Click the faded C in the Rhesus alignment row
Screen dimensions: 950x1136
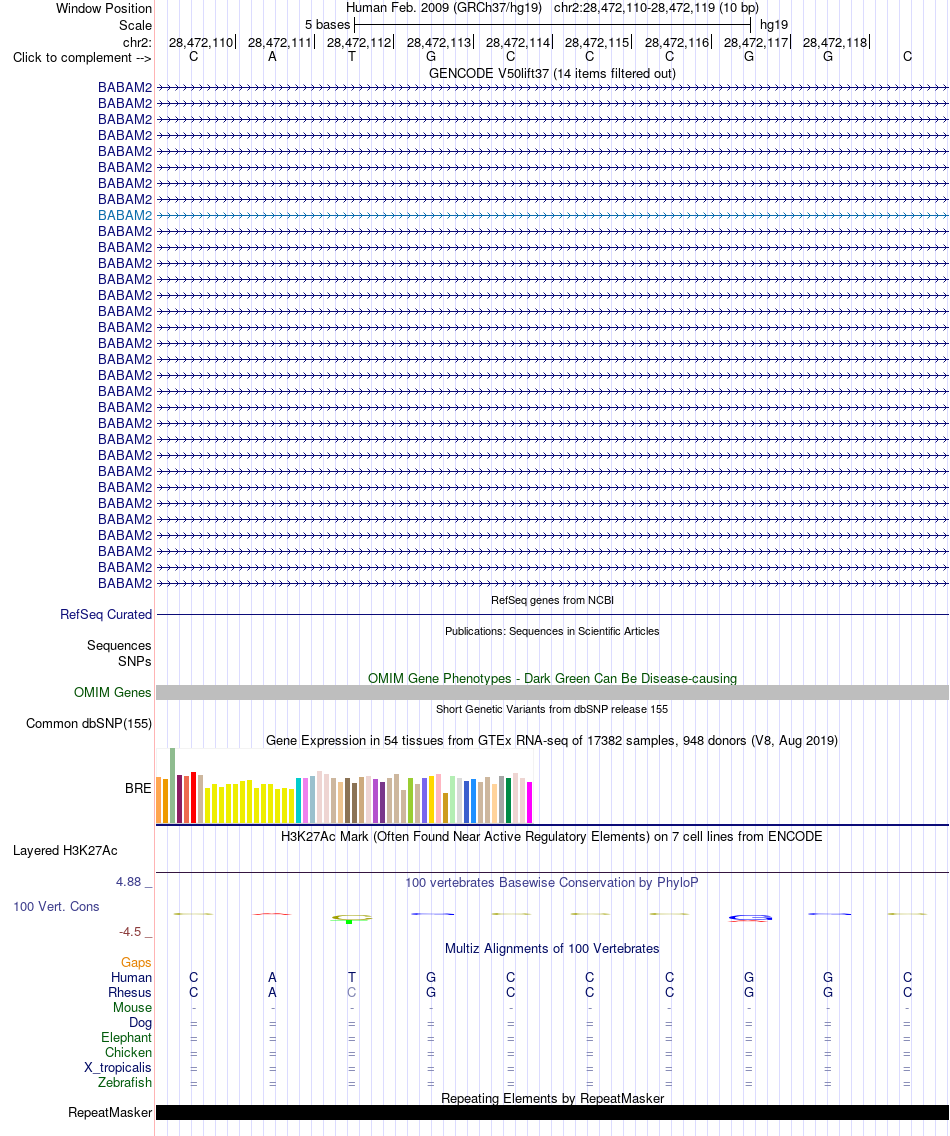tap(351, 993)
